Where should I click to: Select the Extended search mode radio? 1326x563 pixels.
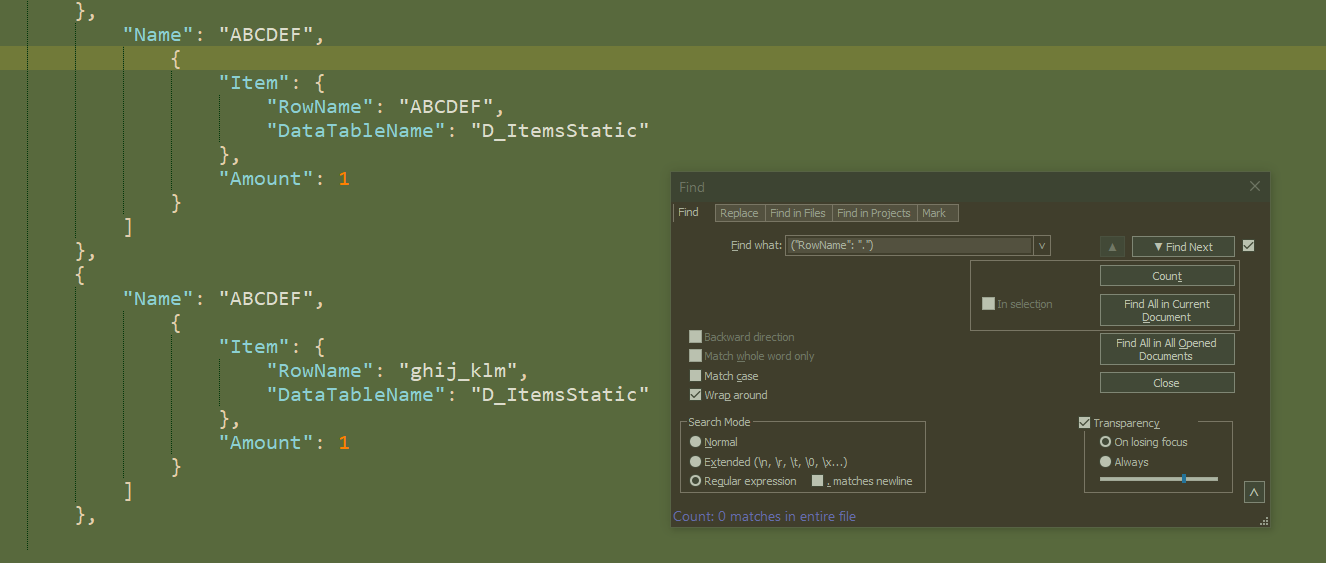pyautogui.click(x=696, y=462)
